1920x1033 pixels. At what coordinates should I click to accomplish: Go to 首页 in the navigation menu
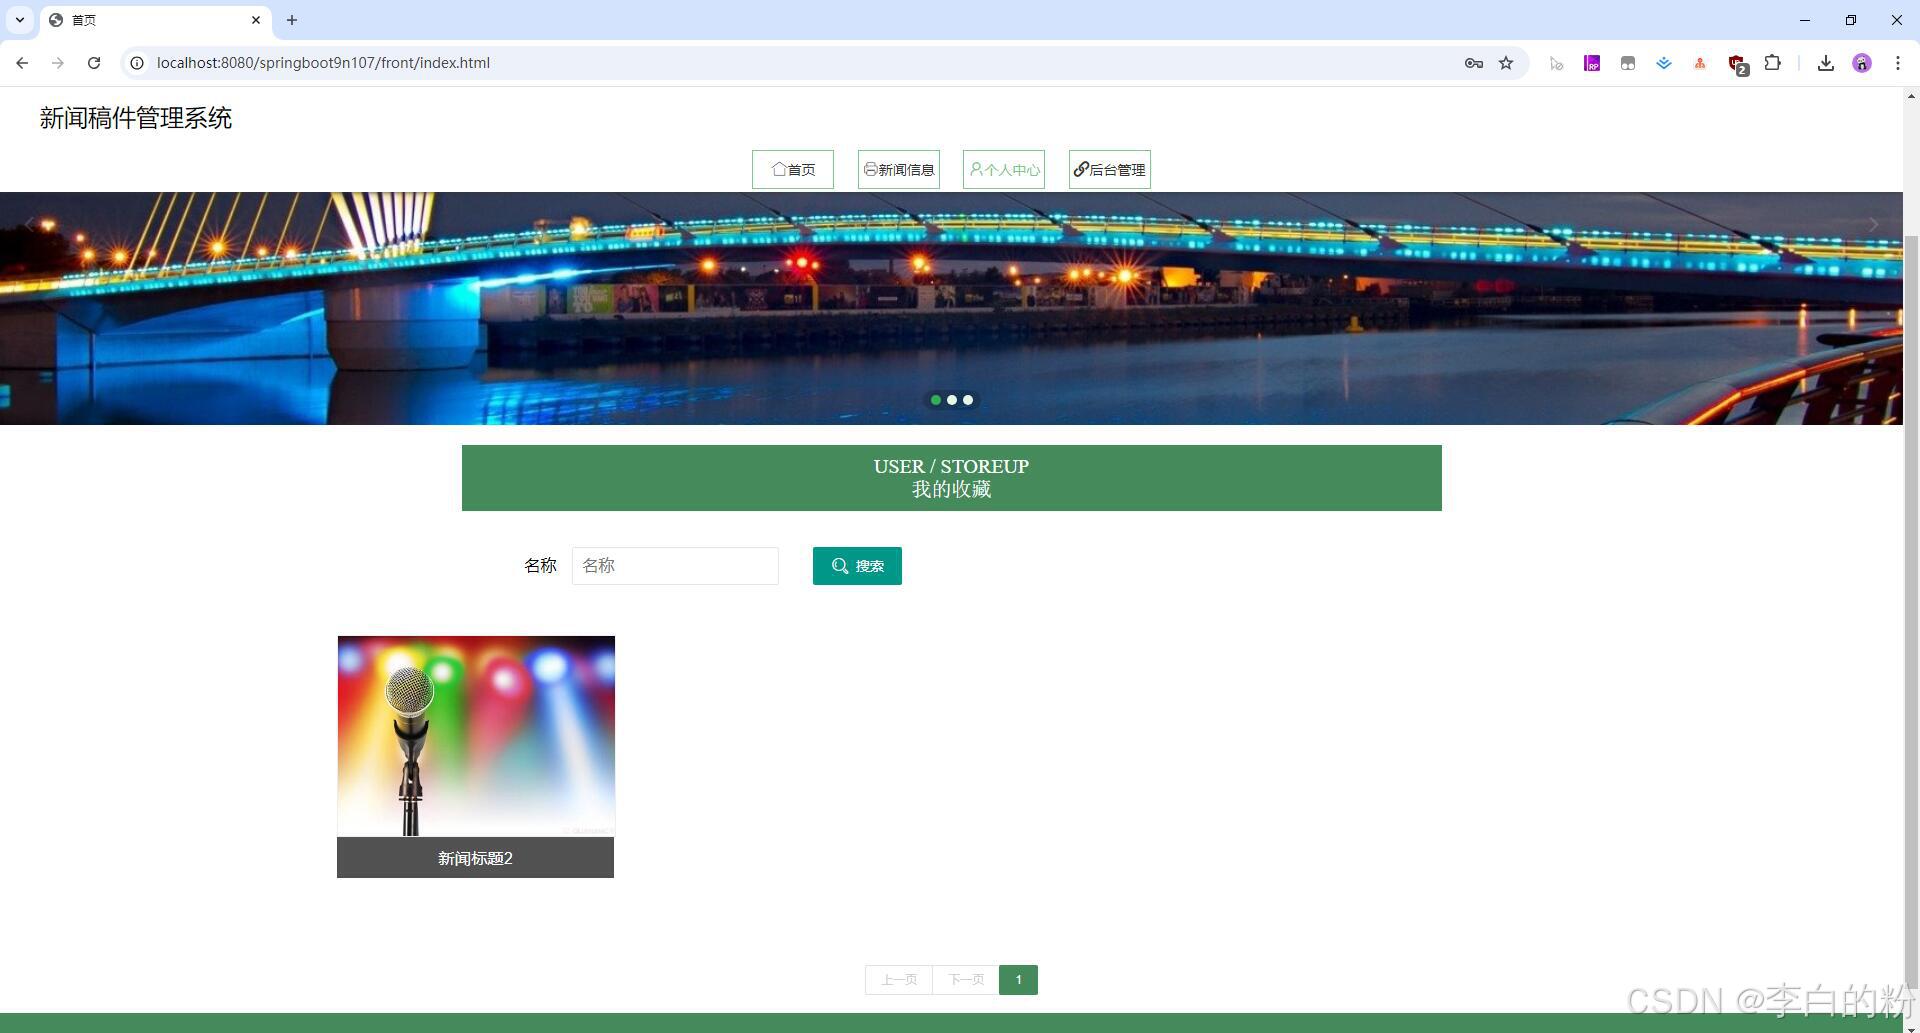click(x=793, y=169)
